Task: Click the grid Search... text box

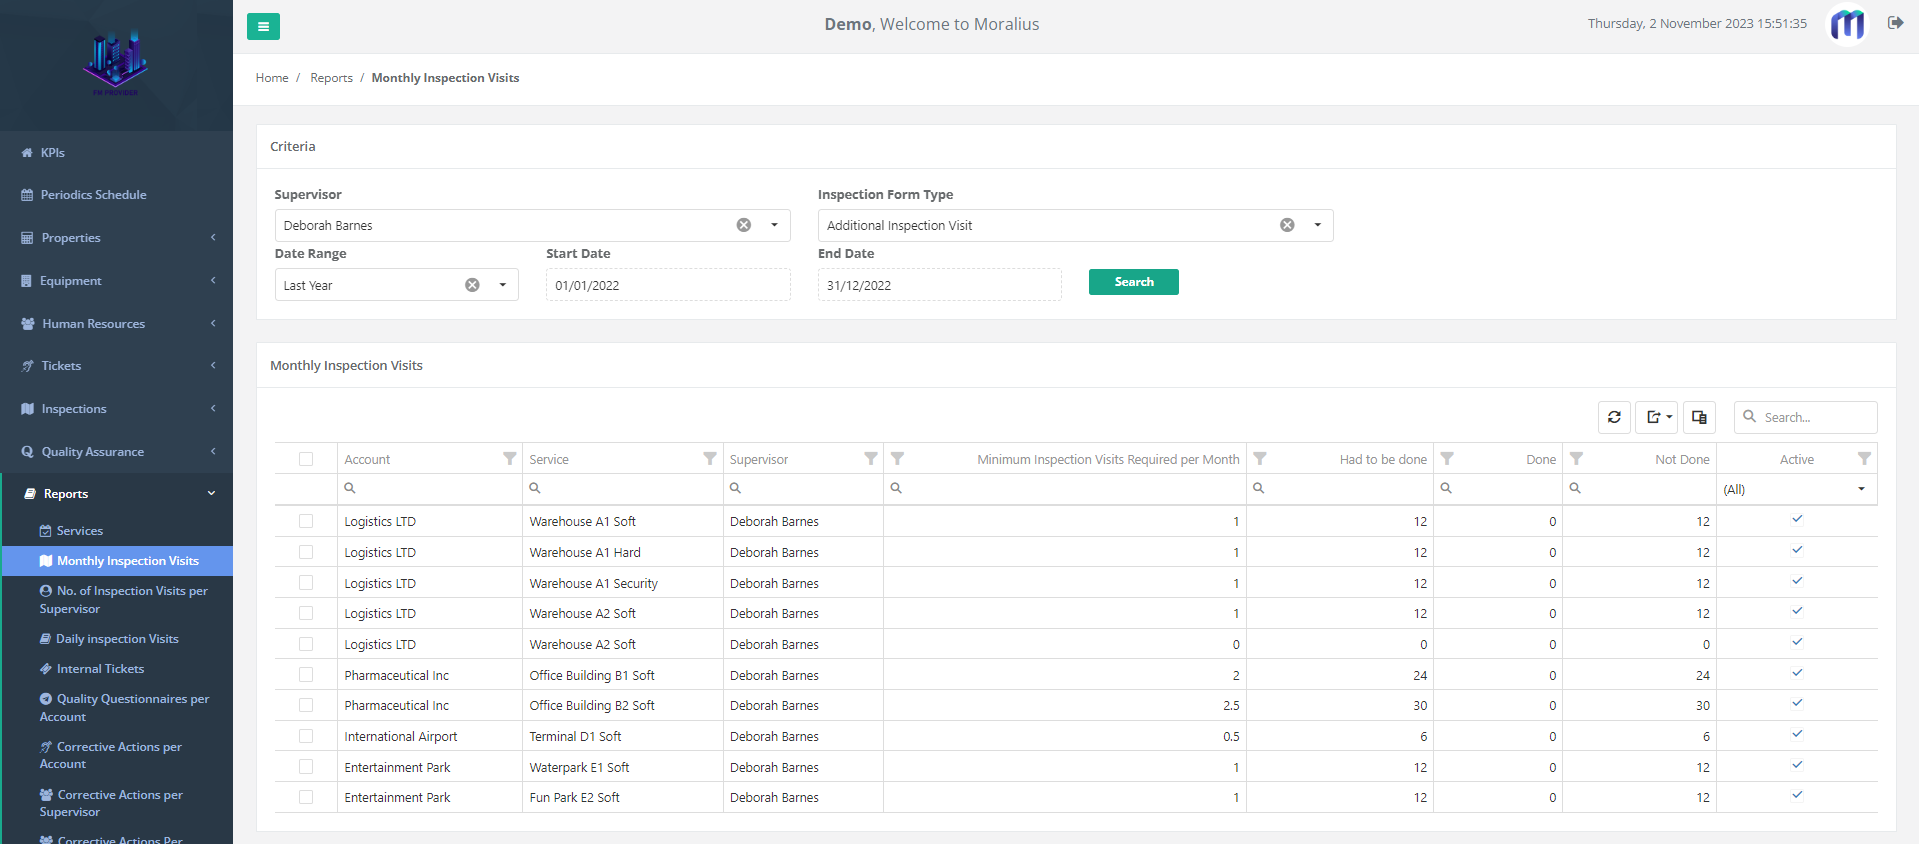Action: [1805, 417]
